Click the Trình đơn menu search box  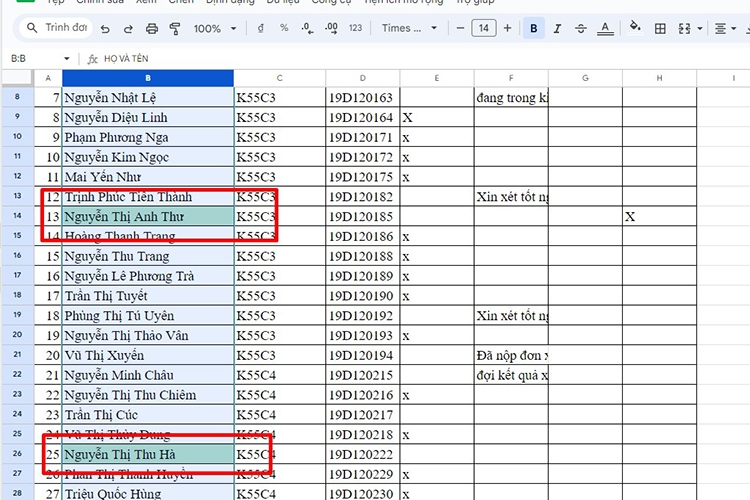(56, 28)
